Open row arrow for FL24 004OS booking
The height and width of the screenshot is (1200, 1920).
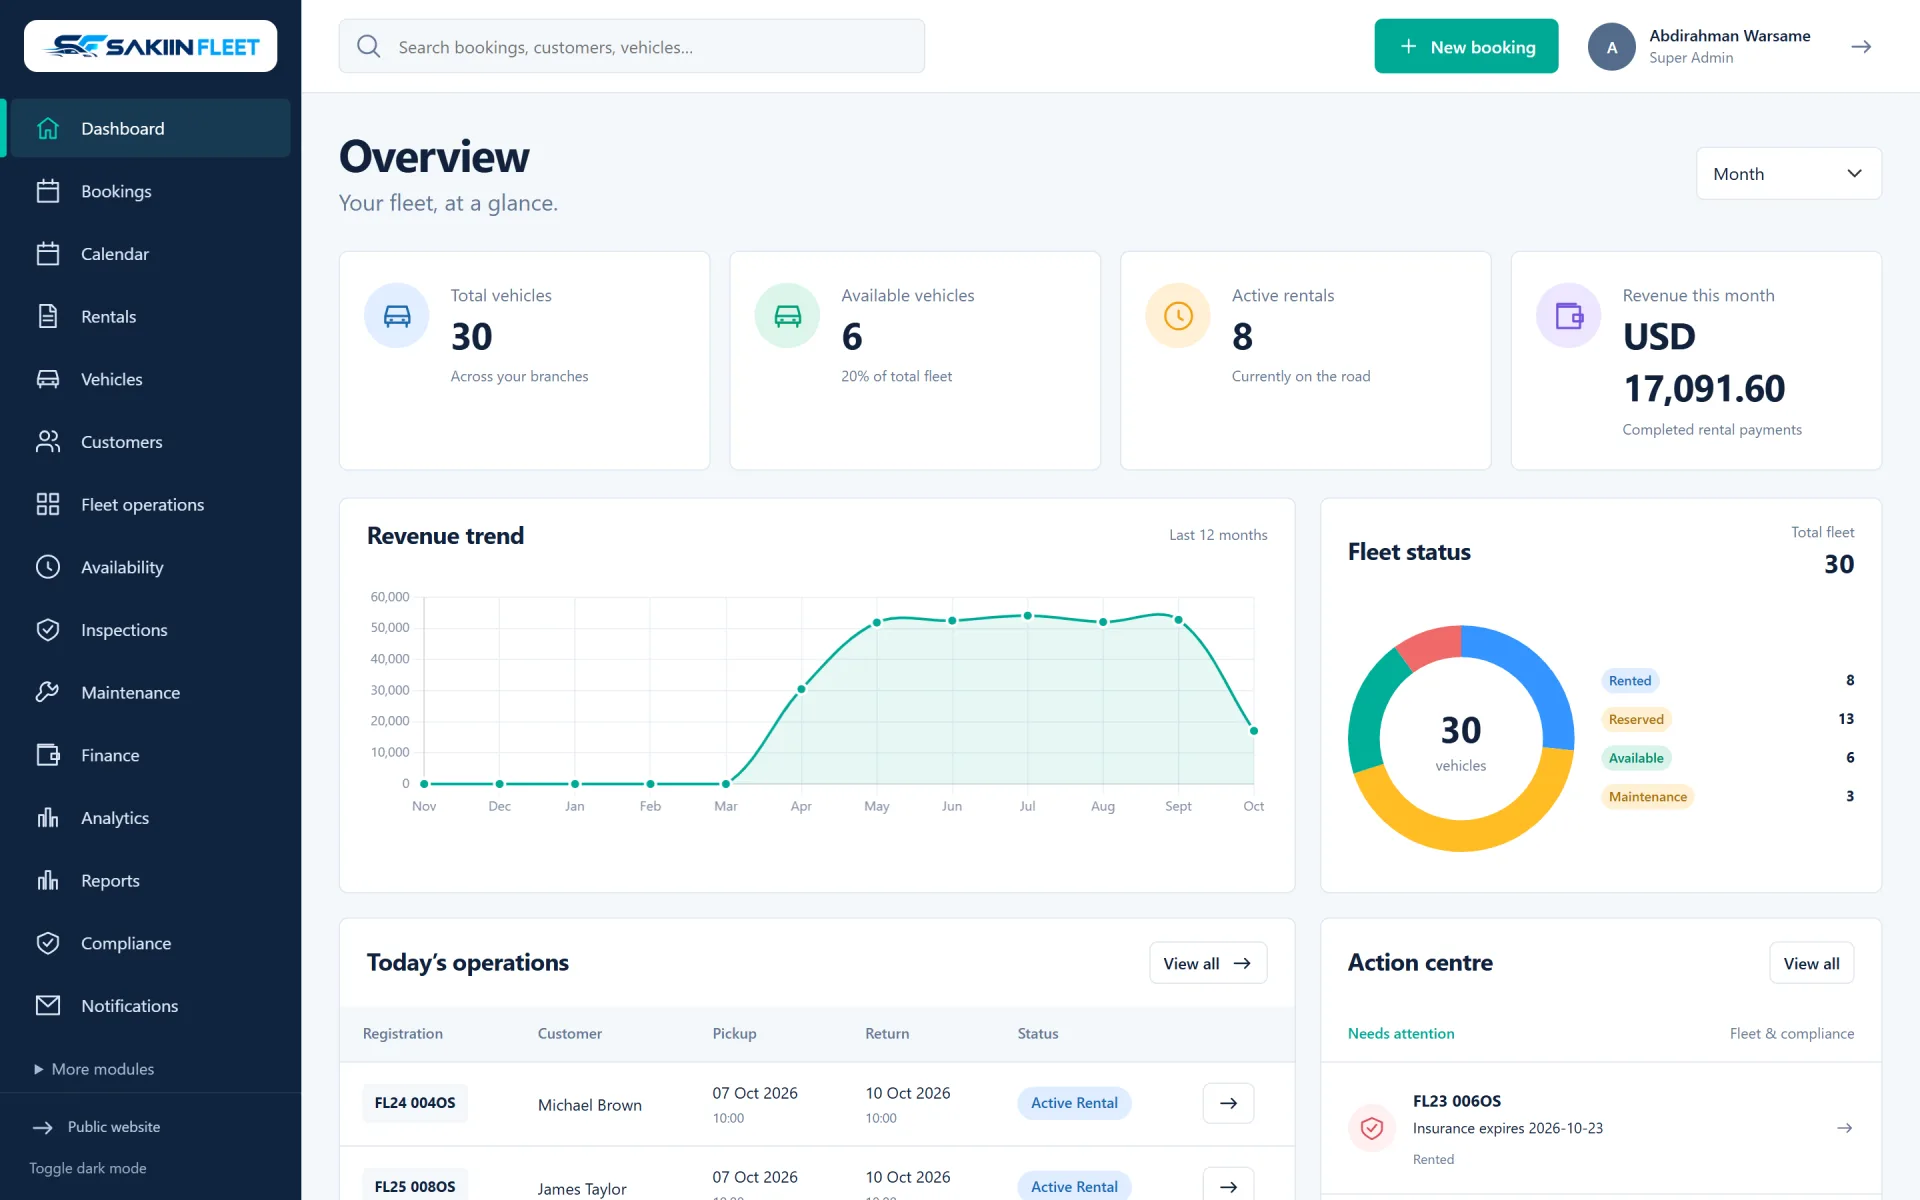(x=1228, y=1103)
